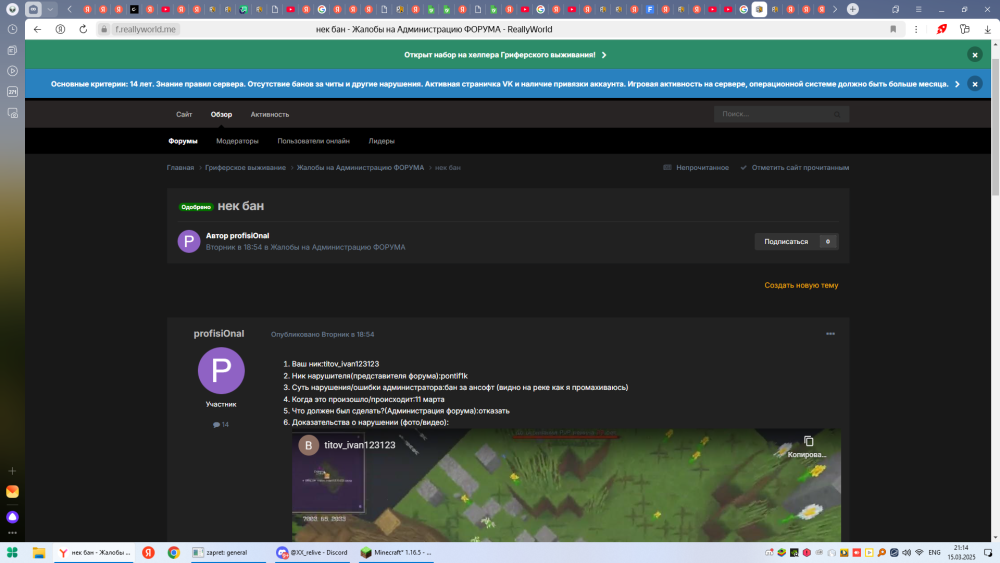
Task: Open the browser three-dot page menu
Action: (x=916, y=29)
